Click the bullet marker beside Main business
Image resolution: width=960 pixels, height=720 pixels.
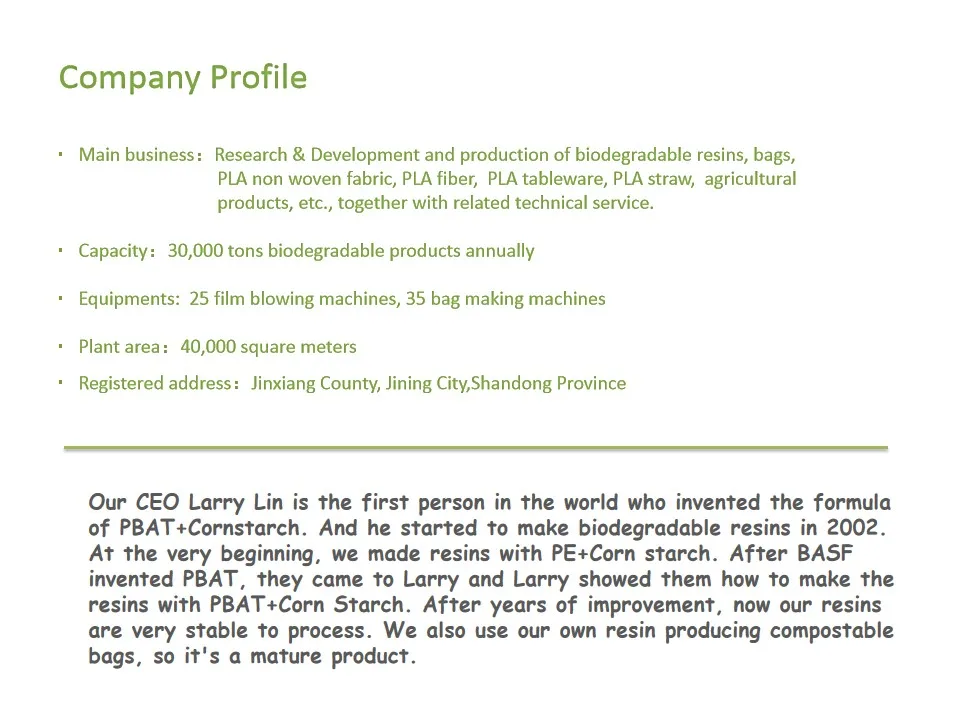tap(61, 154)
